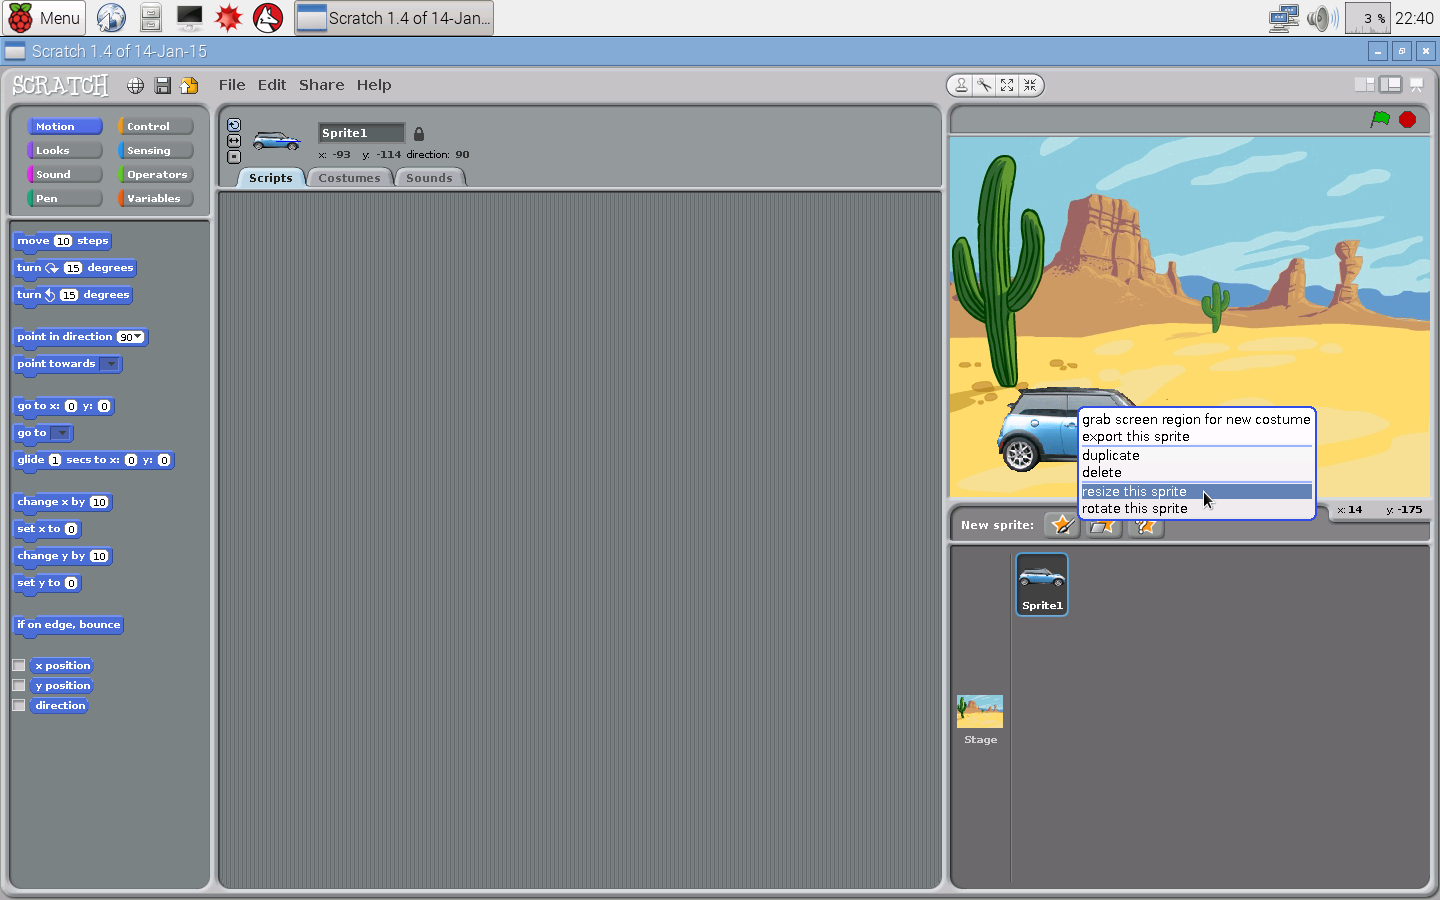Viewport: 1440px width, 900px height.
Task: Pick the grow sprite tool
Action: click(x=1007, y=85)
